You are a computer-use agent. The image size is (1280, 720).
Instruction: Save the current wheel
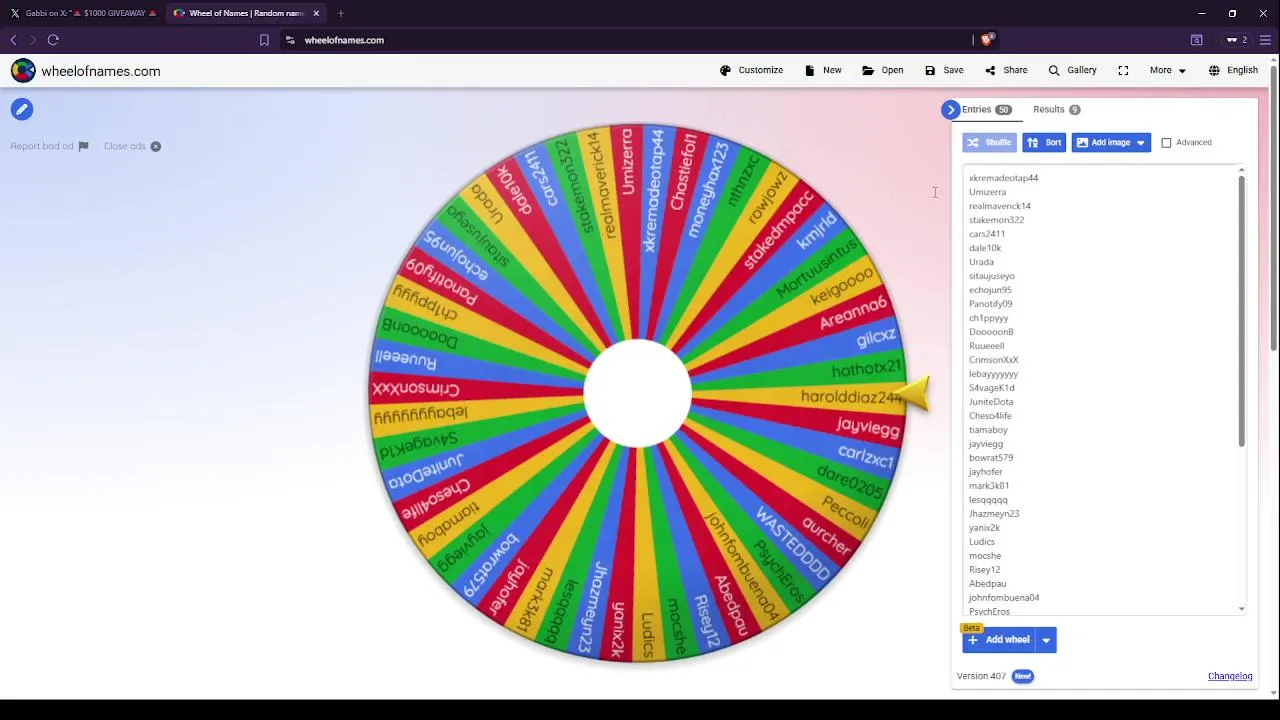pos(944,70)
